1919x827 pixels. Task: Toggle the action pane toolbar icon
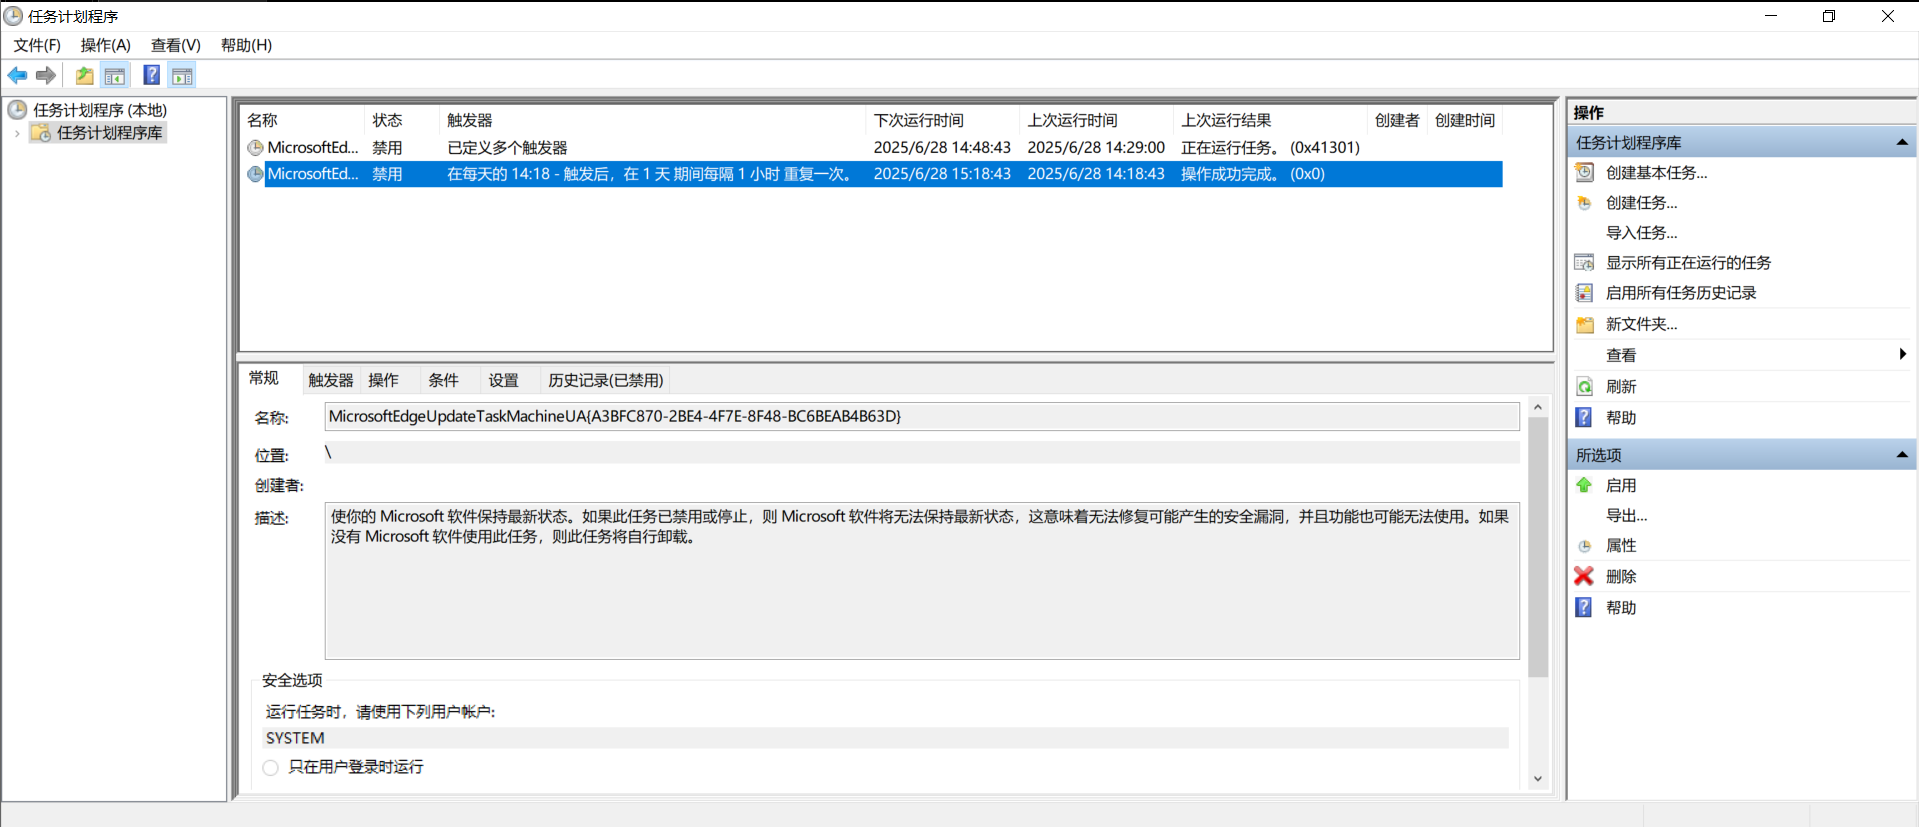point(182,75)
